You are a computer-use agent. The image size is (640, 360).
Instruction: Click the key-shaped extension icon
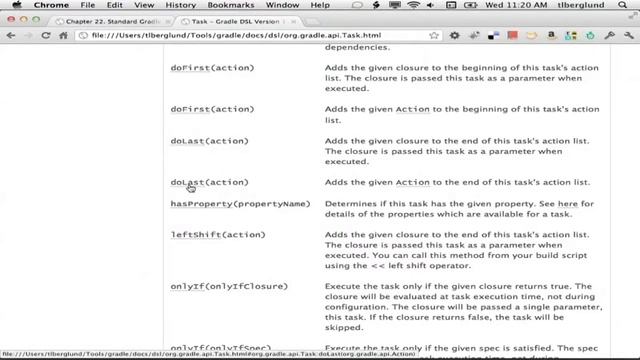point(610,36)
